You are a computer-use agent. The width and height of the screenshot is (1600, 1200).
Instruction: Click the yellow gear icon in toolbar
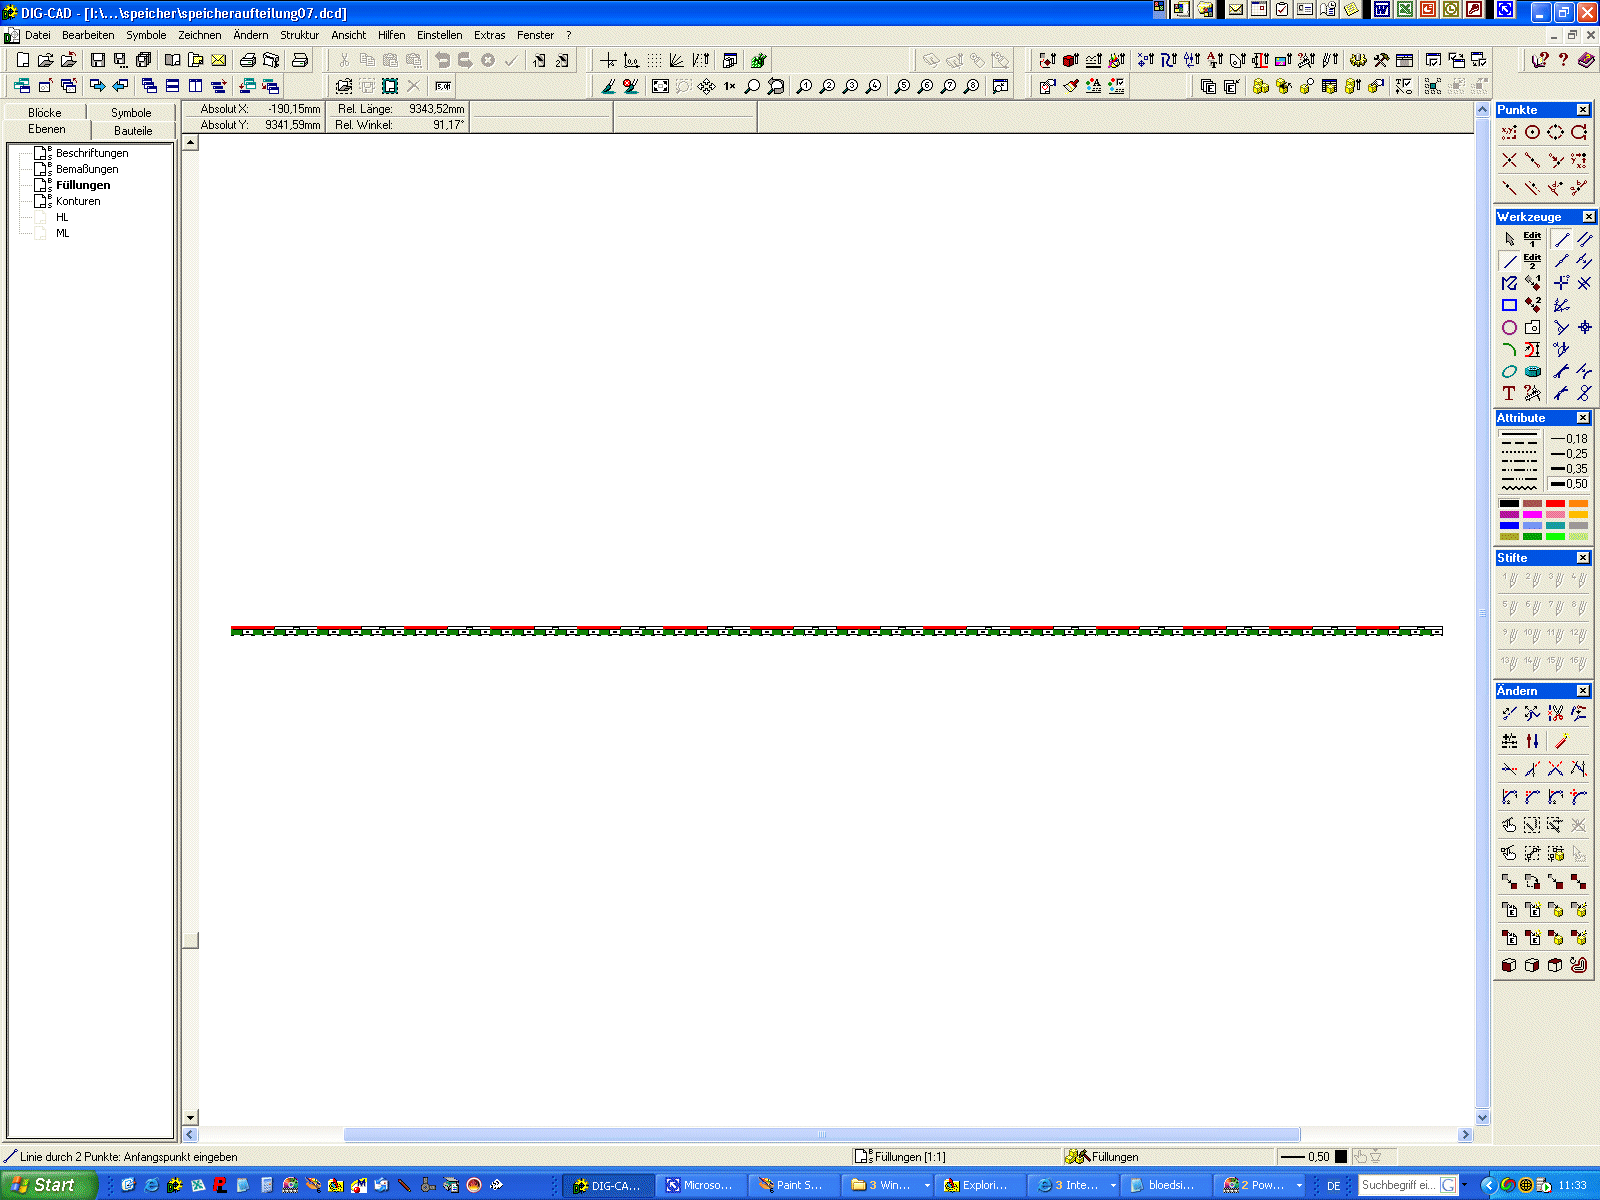click(x=1358, y=60)
